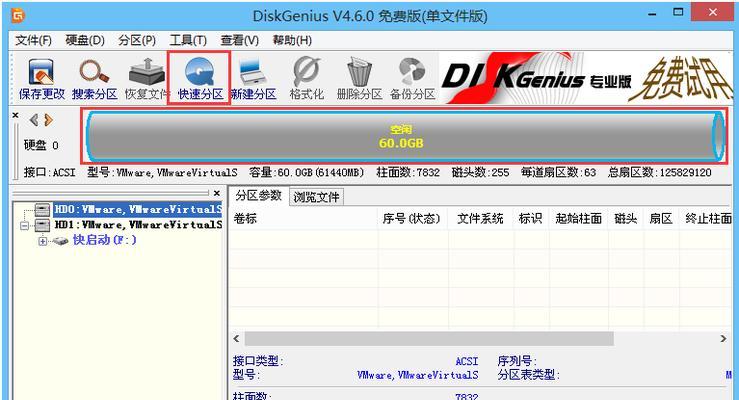739x400 pixels.
Task: Close the disk tree panel with its X
Action: point(217,193)
